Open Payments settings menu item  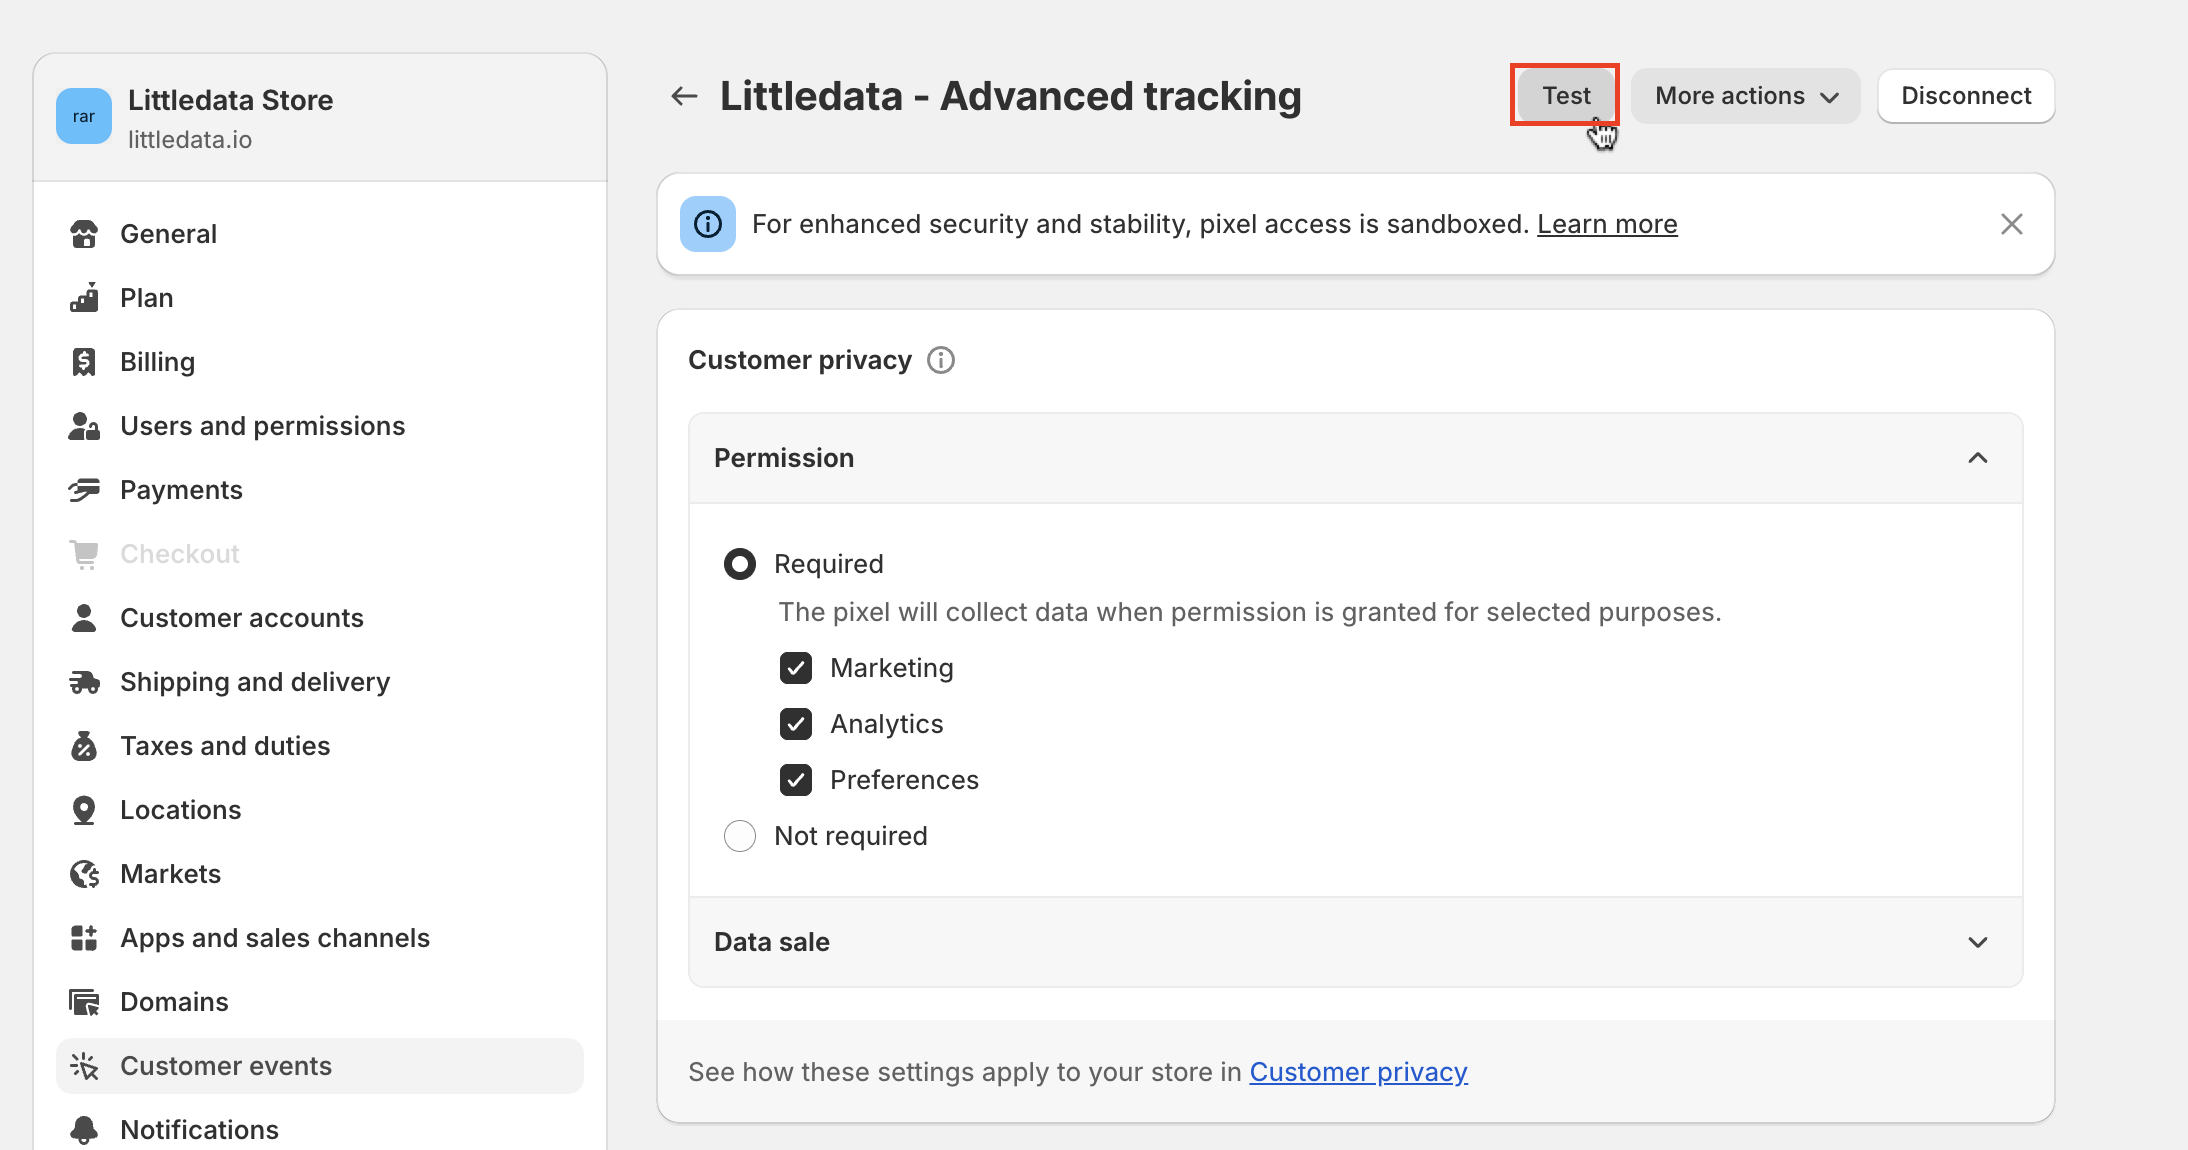[x=320, y=490]
